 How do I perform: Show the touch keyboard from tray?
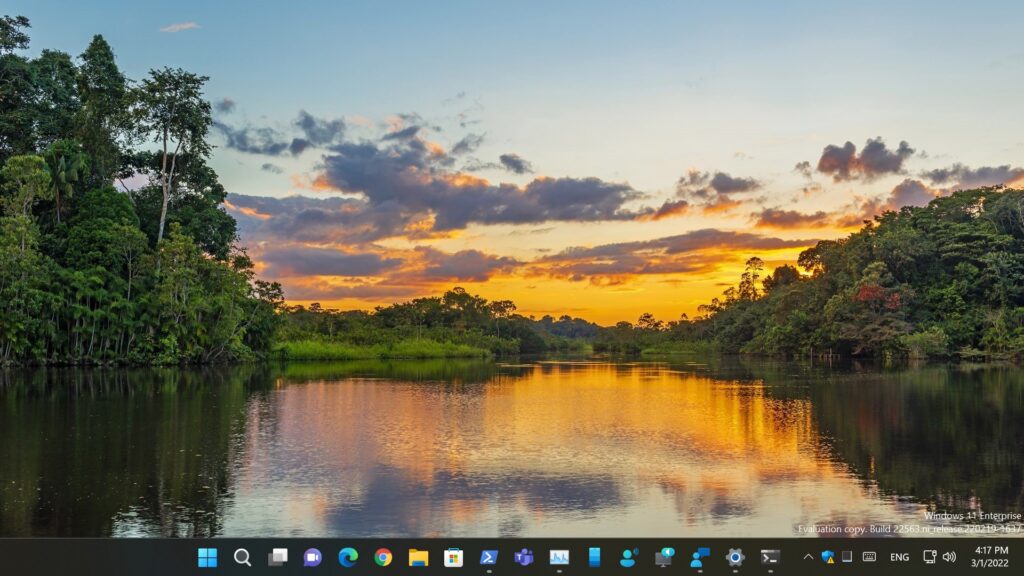(869, 557)
